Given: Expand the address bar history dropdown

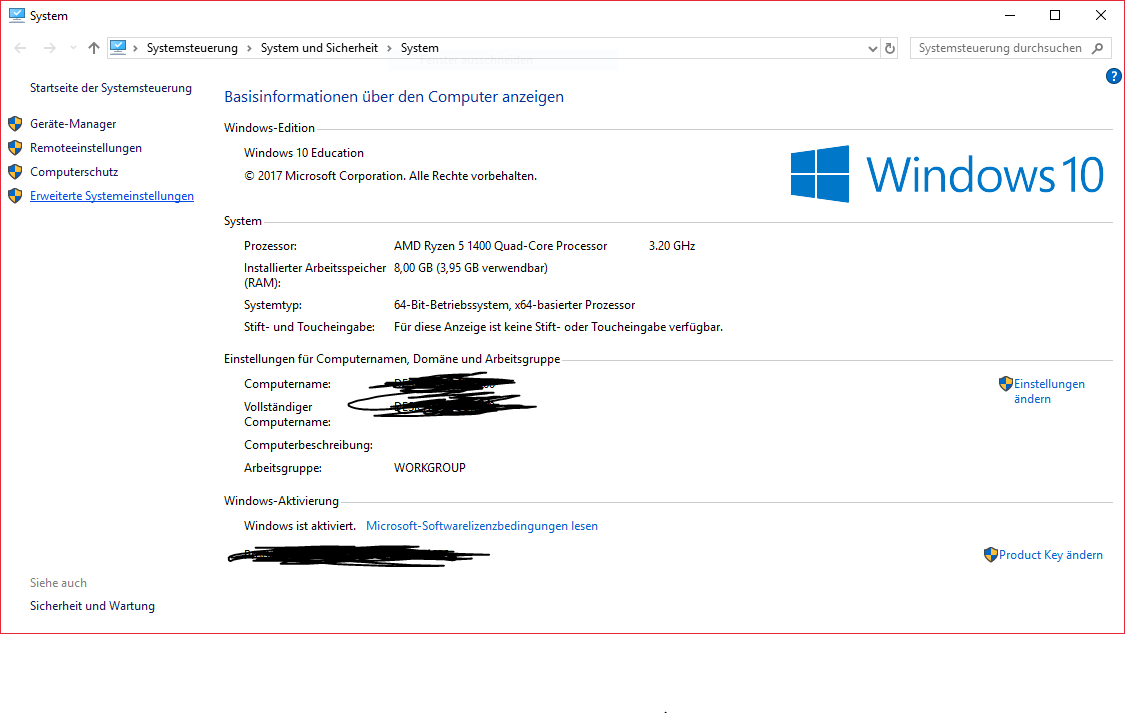Looking at the screenshot, I should click(x=872, y=49).
